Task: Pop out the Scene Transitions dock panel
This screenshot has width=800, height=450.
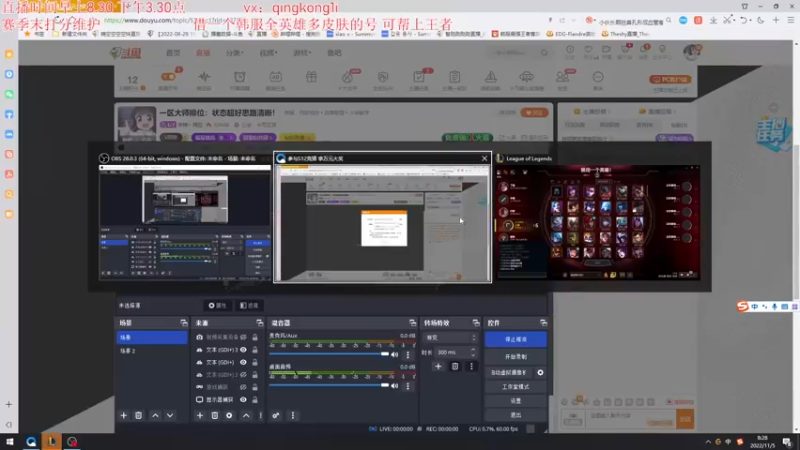Action: [476, 322]
